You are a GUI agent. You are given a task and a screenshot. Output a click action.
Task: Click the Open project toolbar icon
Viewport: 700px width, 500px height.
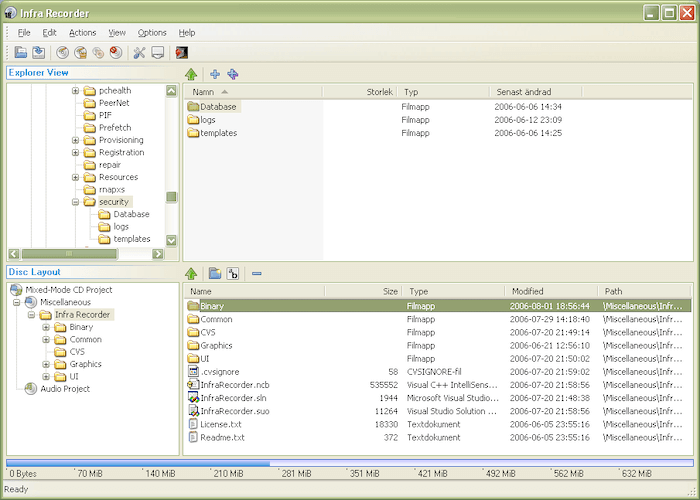[21, 52]
